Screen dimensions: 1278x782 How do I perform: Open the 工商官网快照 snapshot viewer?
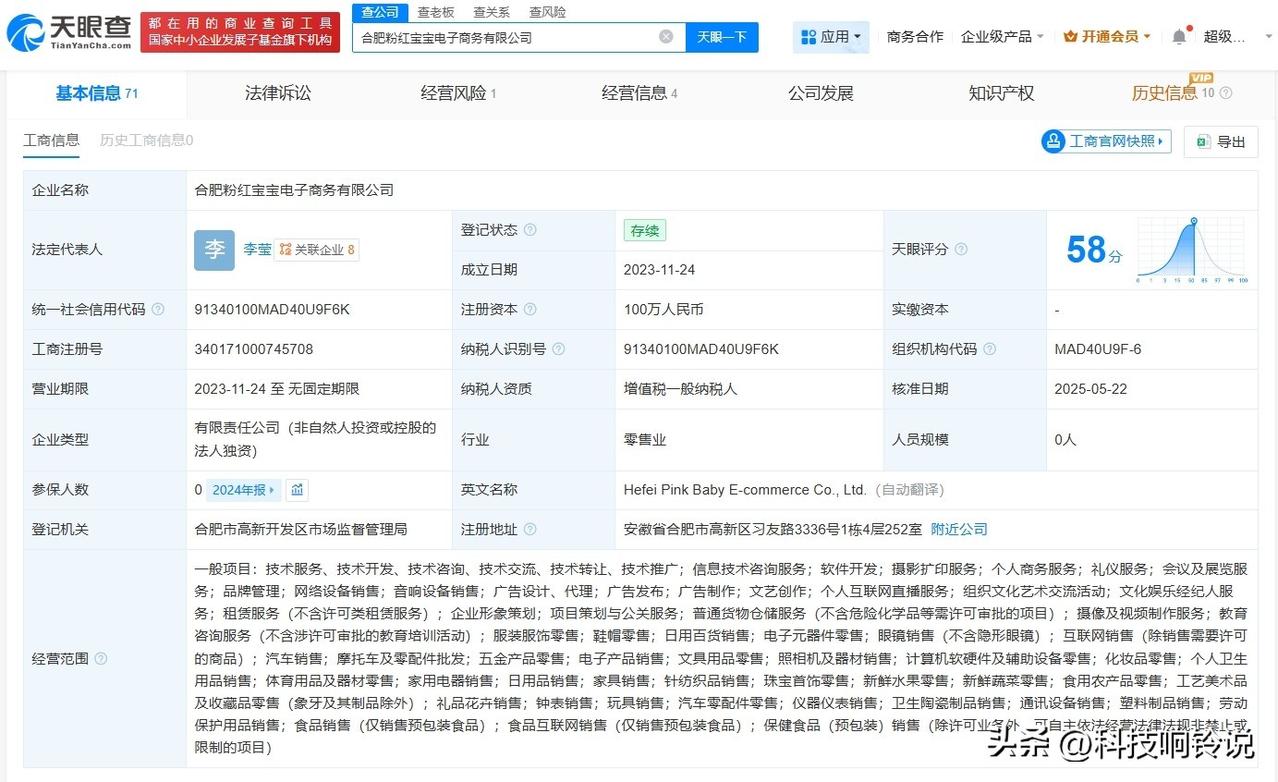(1105, 141)
